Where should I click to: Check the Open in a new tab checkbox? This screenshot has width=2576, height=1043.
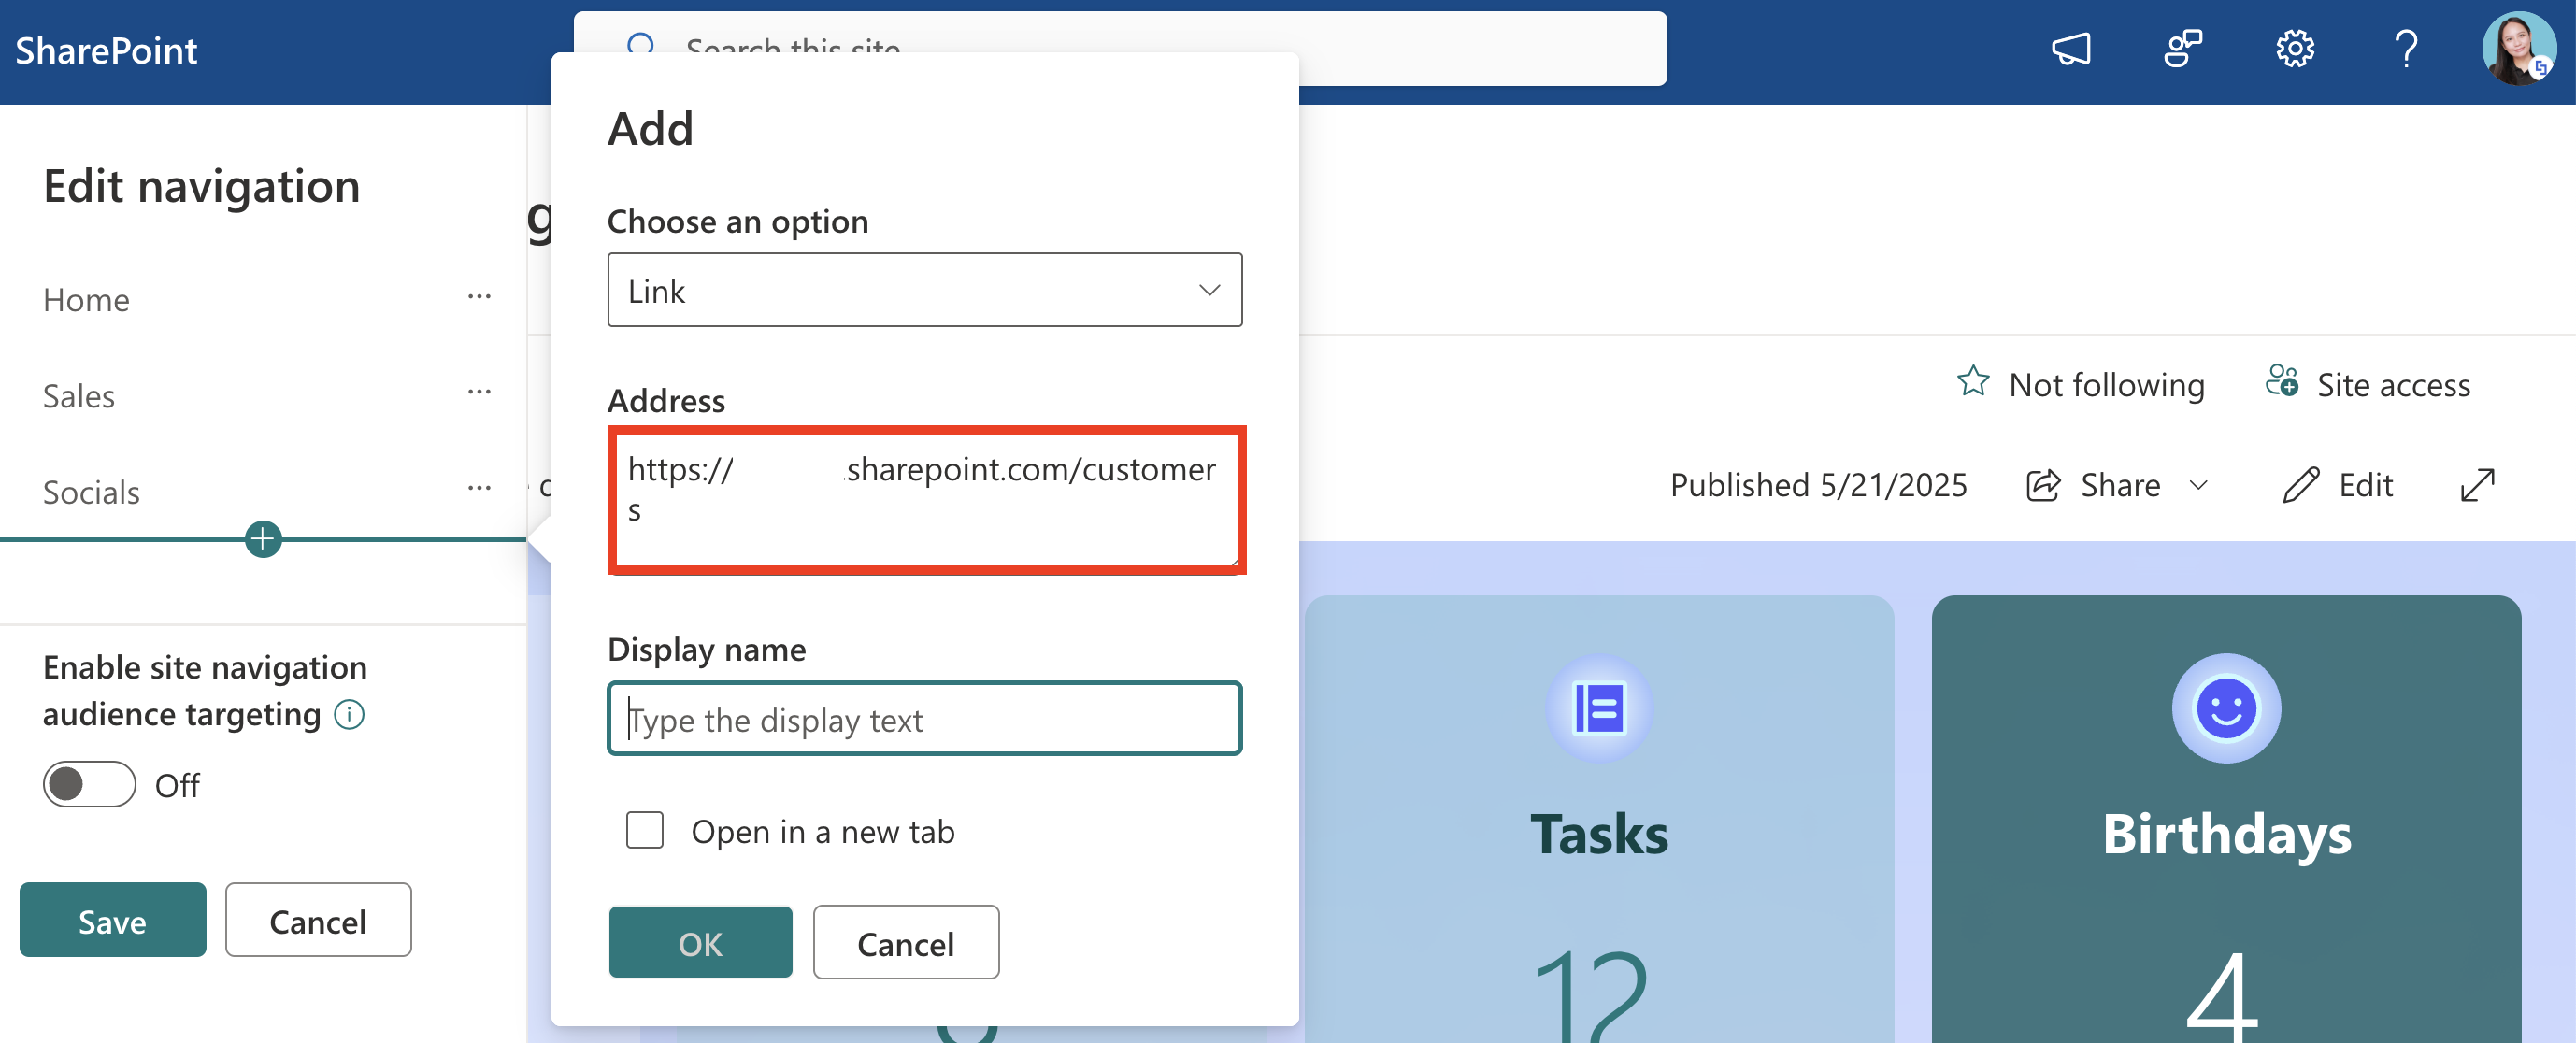click(644, 830)
